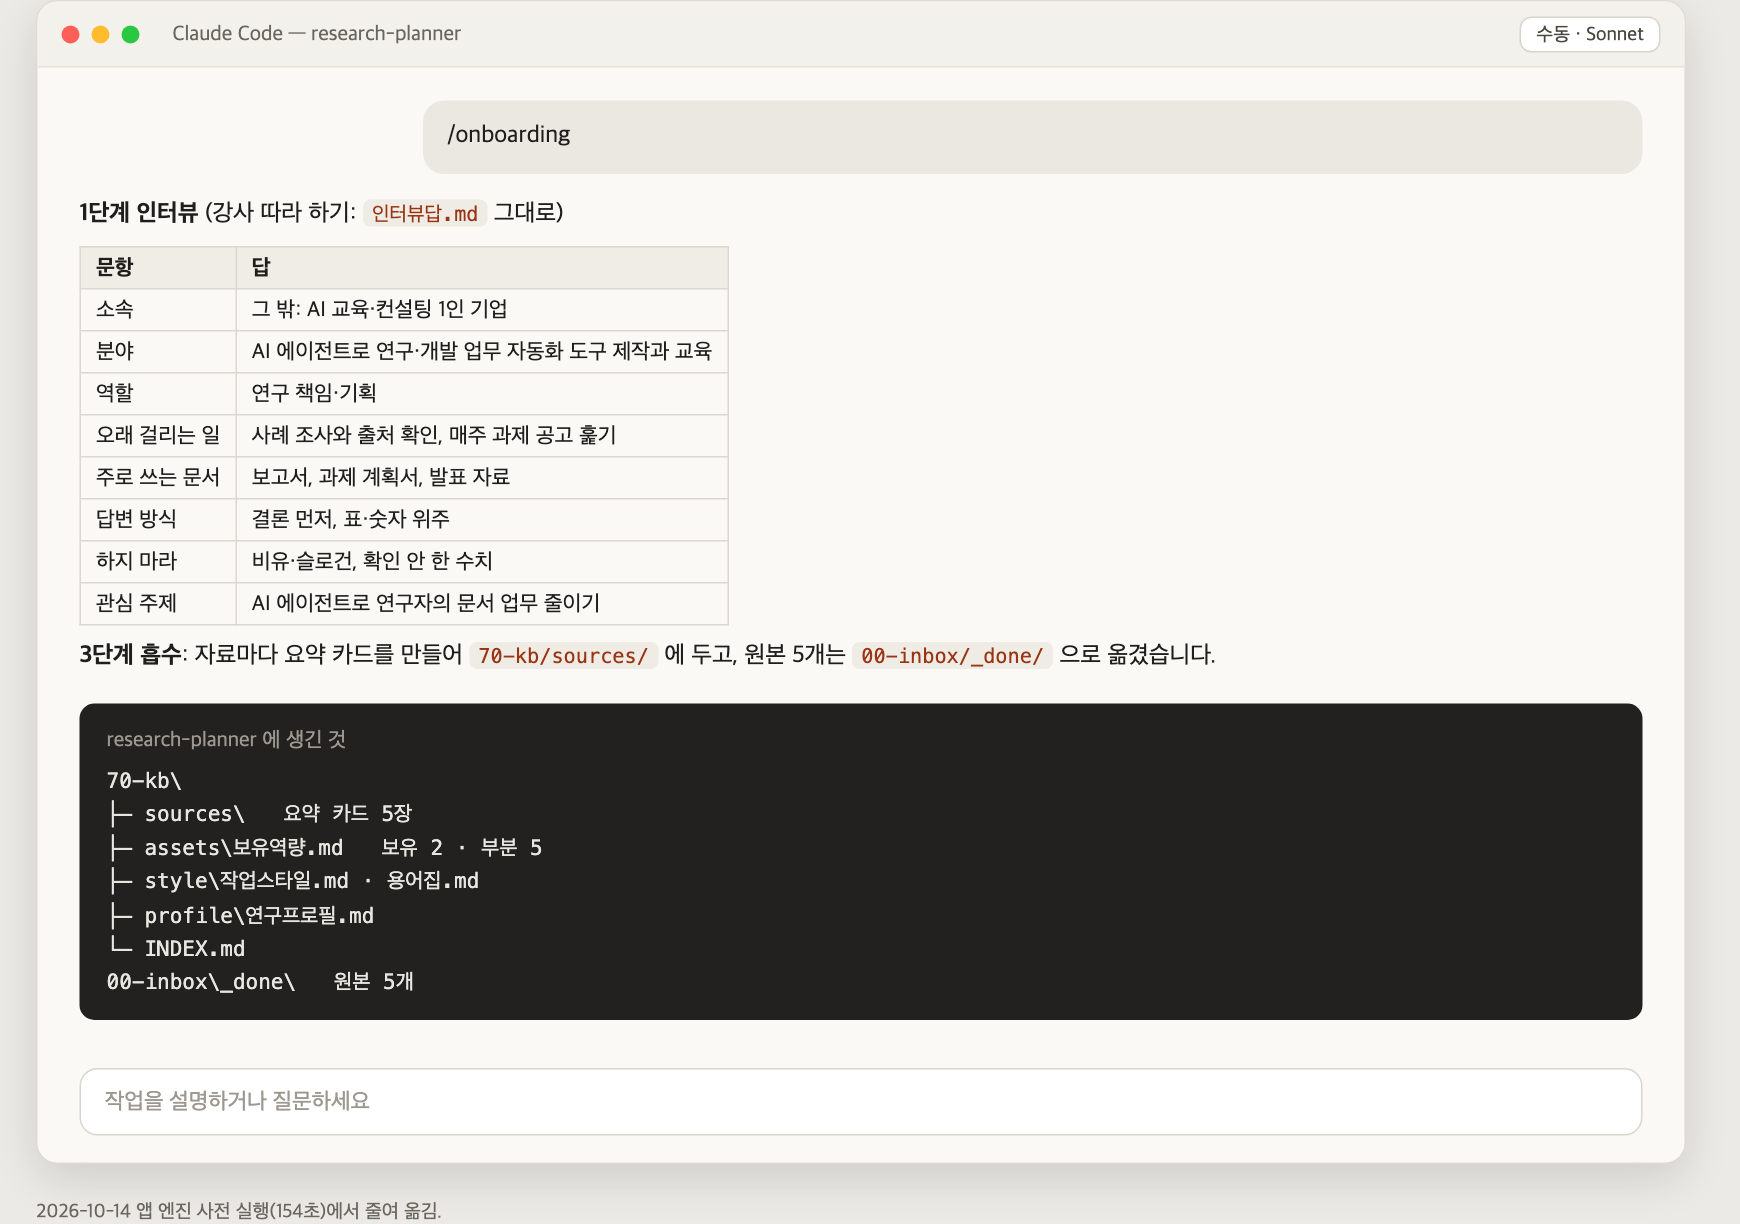1740x1224 pixels.
Task: Click the sources\ 요약 카드 5장 line
Action: (260, 814)
